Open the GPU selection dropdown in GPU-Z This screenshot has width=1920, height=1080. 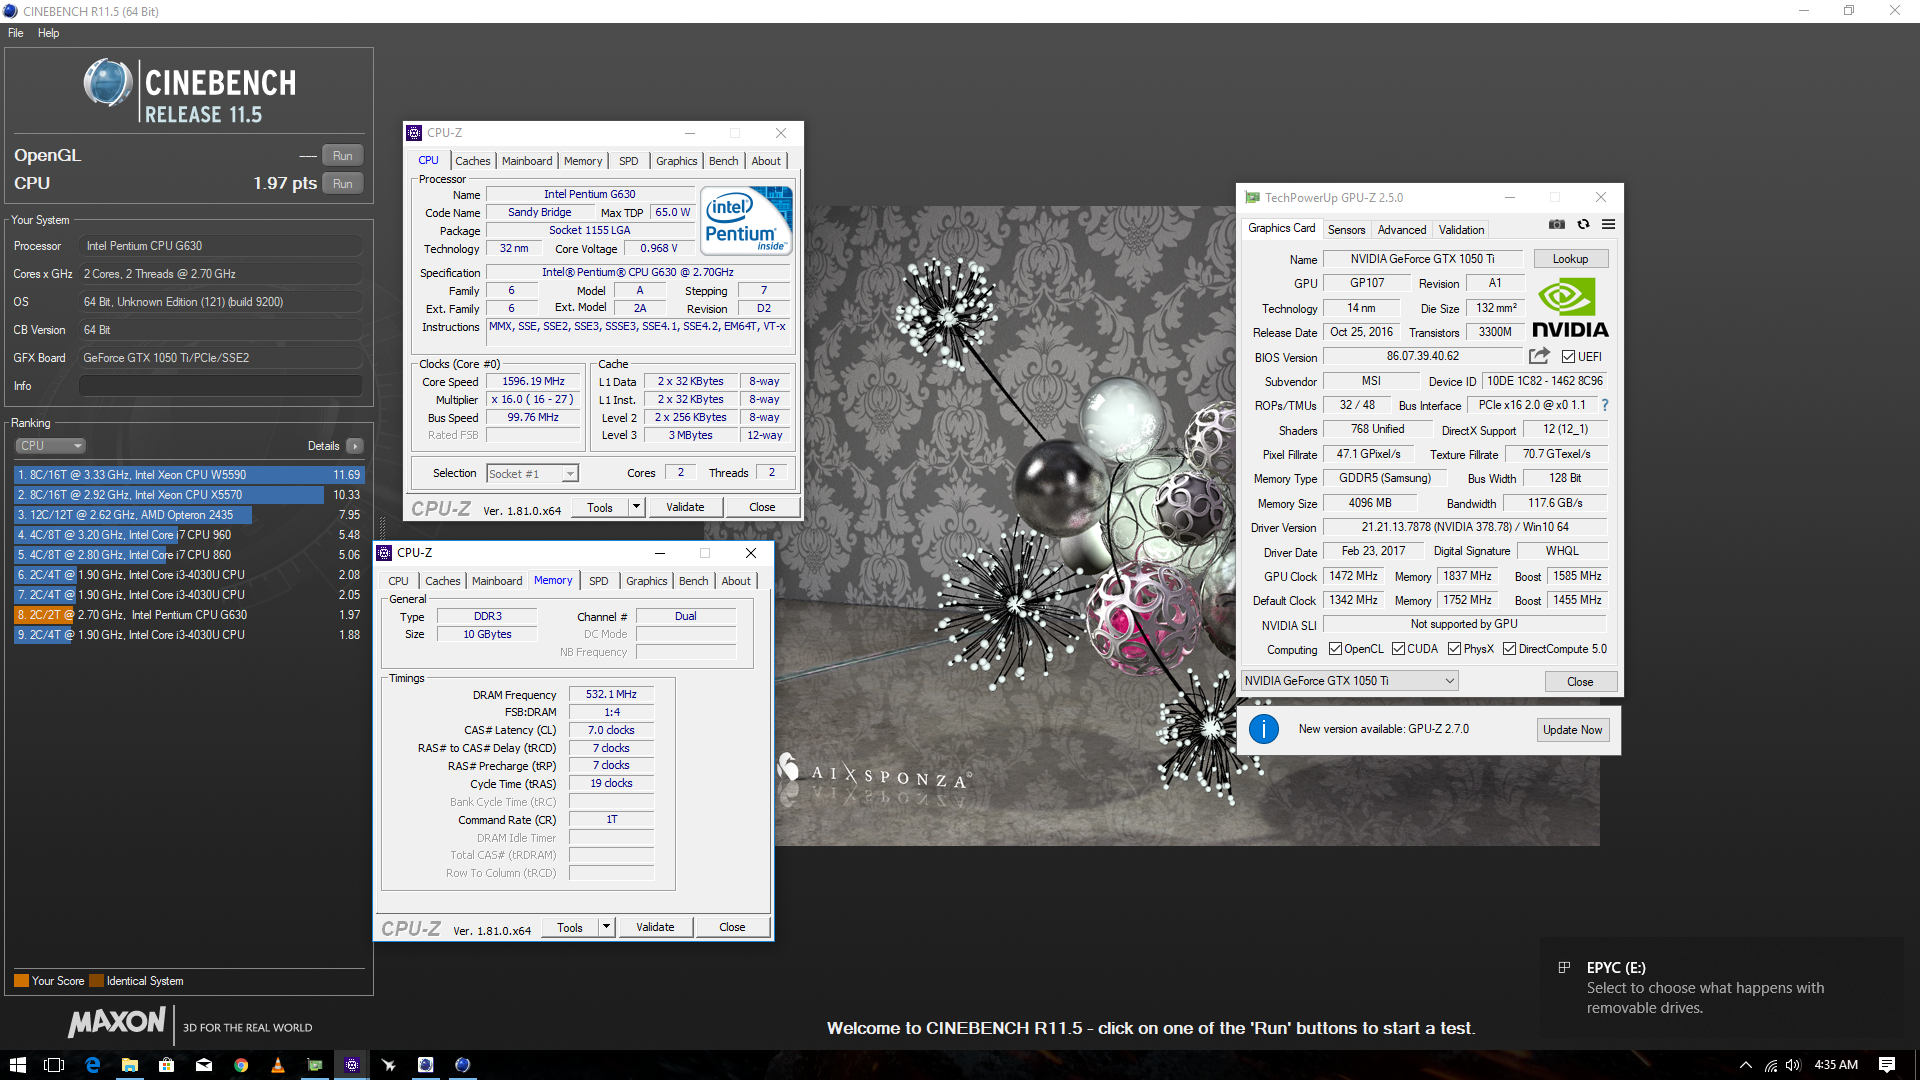click(1349, 681)
